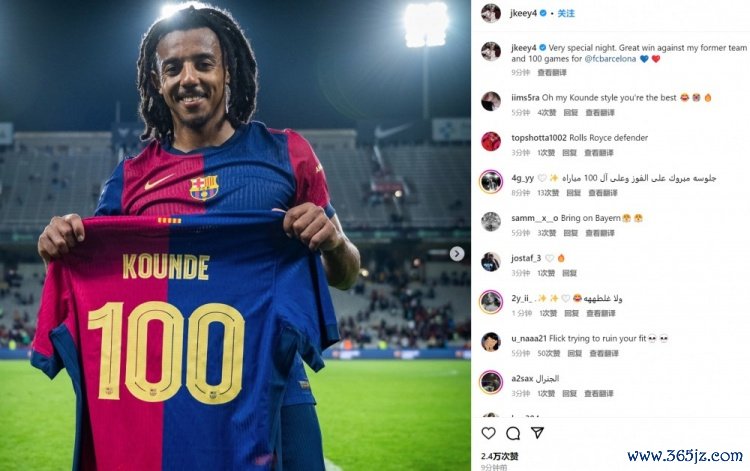Reply to the samm__x__o Bayern comment
This screenshot has height=471, width=750.
[x=571, y=233]
